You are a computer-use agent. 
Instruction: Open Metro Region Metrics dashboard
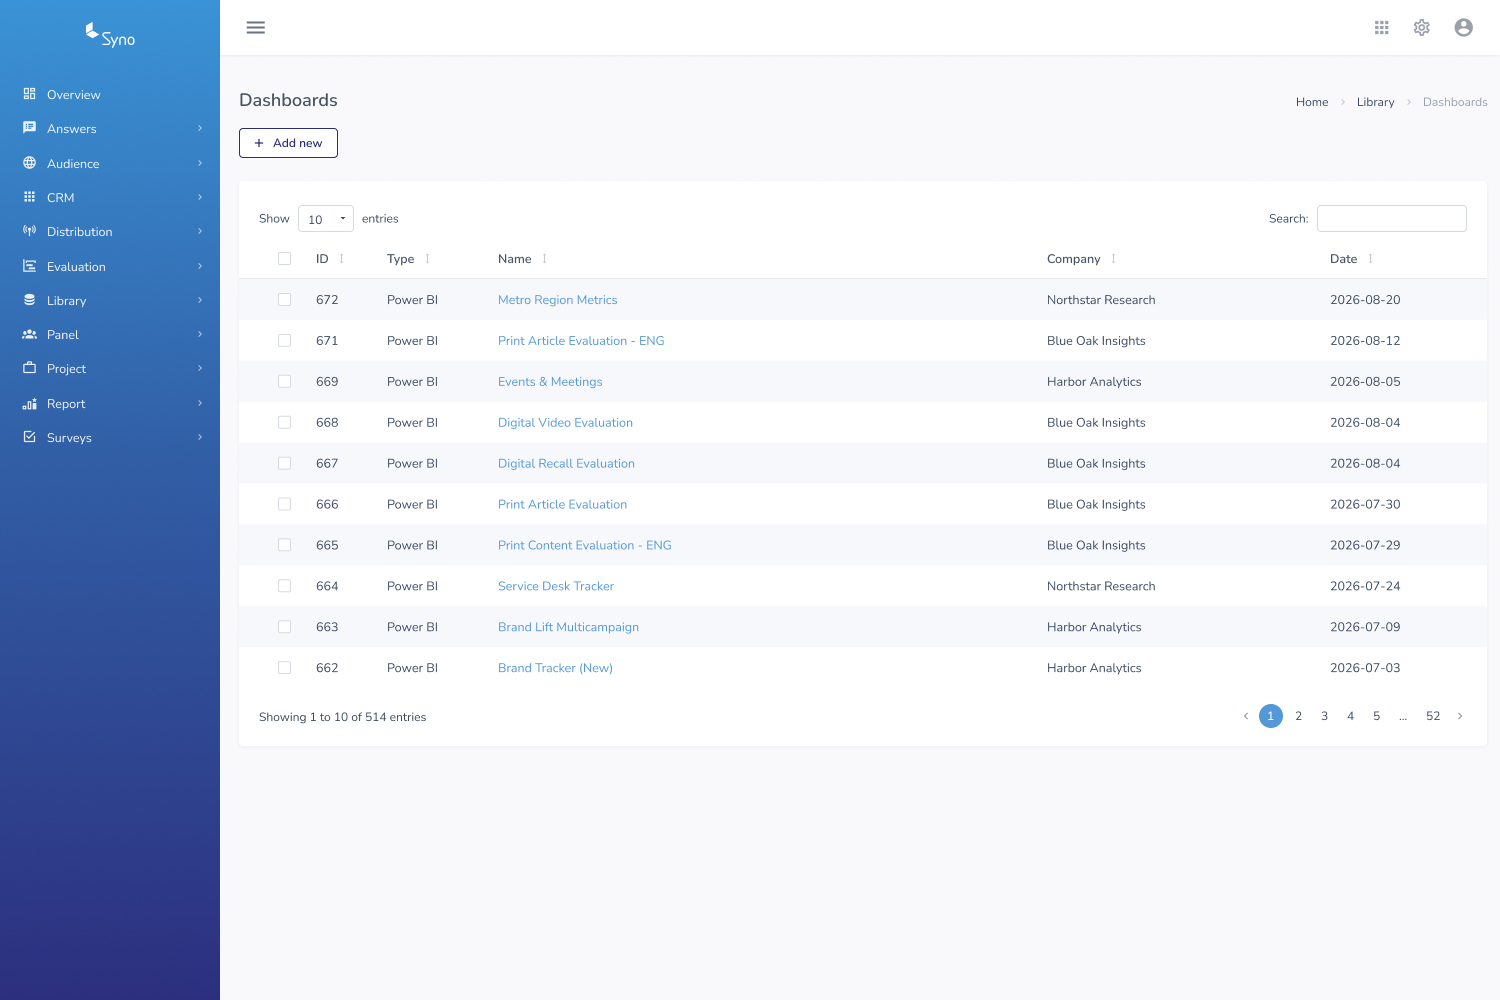[x=557, y=300]
